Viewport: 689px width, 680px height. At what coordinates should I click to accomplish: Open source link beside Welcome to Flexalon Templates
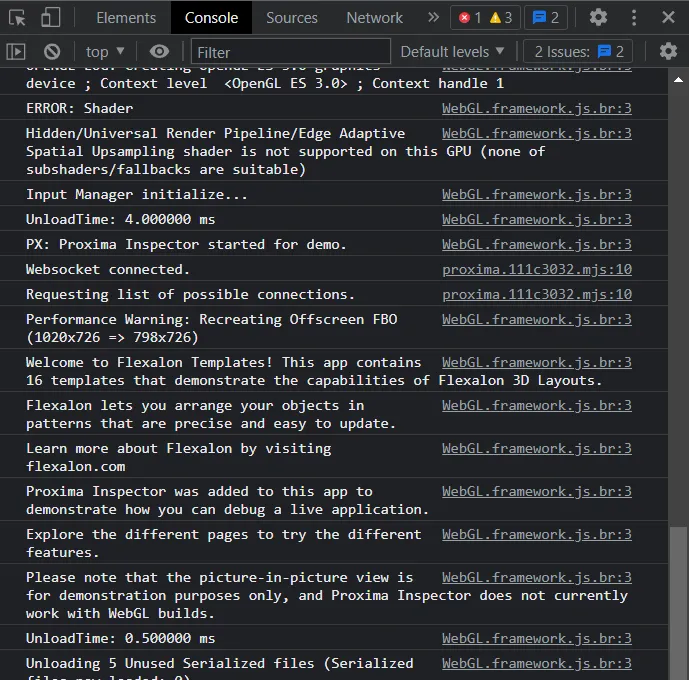coord(537,362)
